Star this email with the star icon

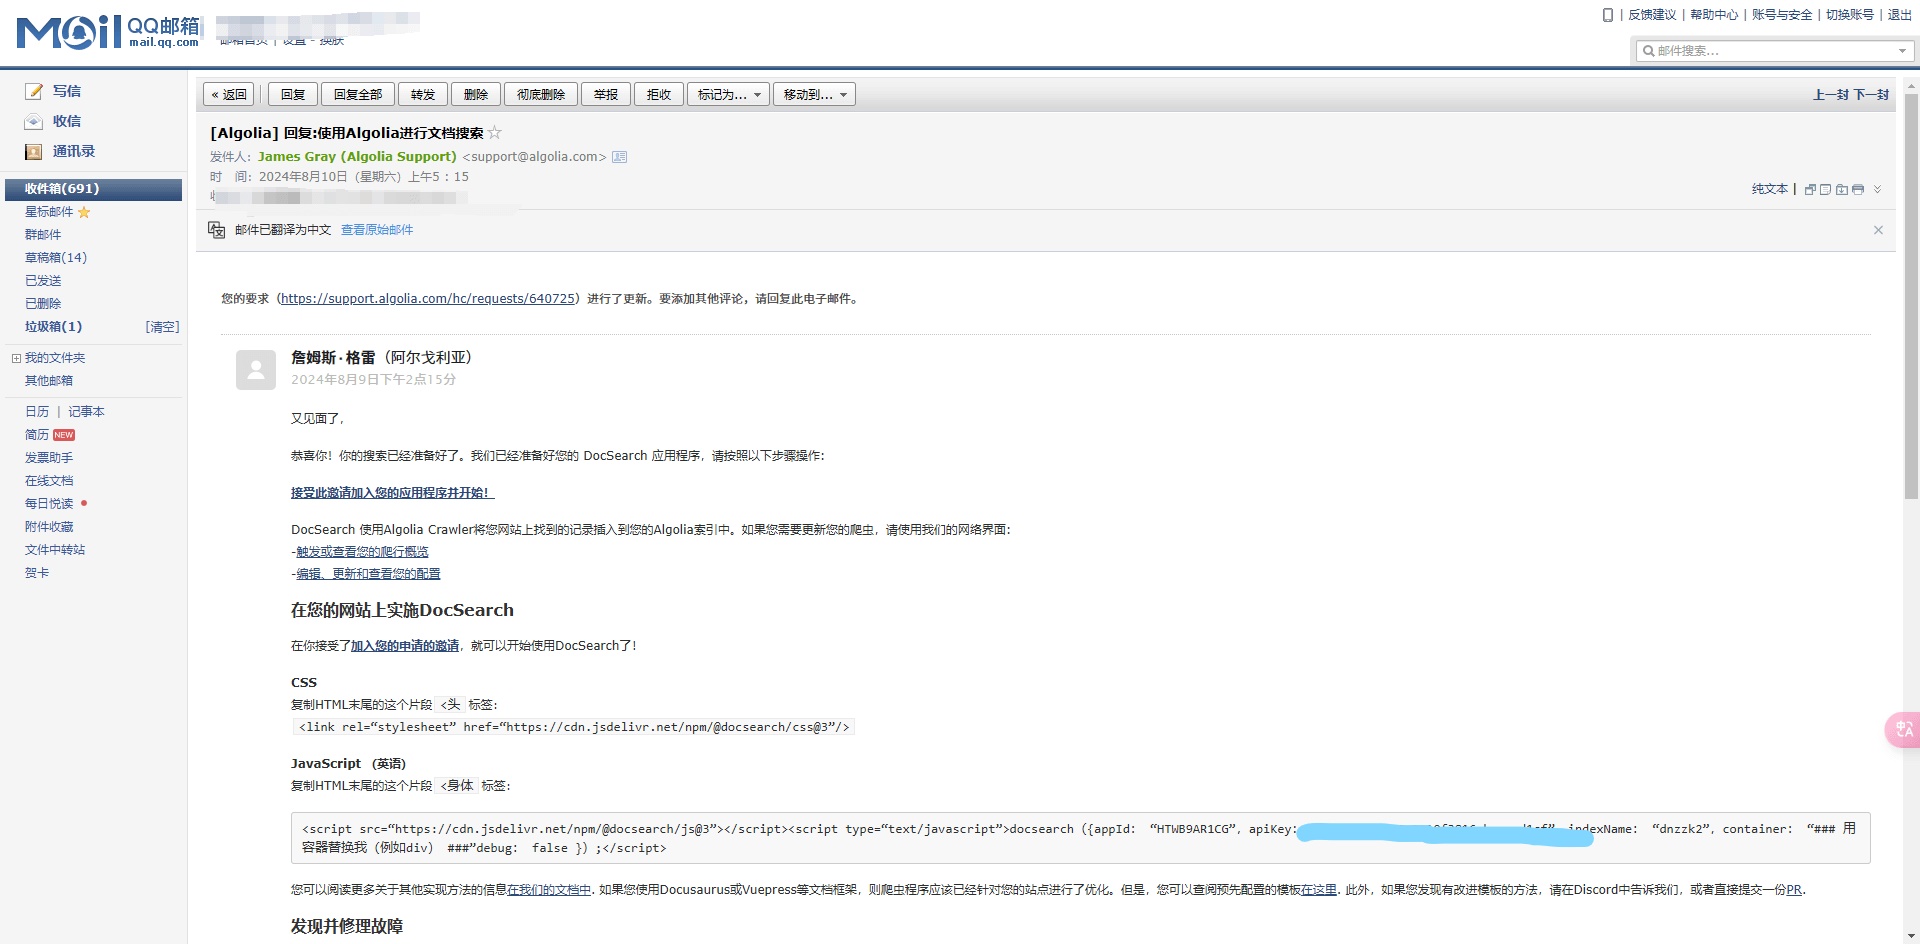coord(495,132)
